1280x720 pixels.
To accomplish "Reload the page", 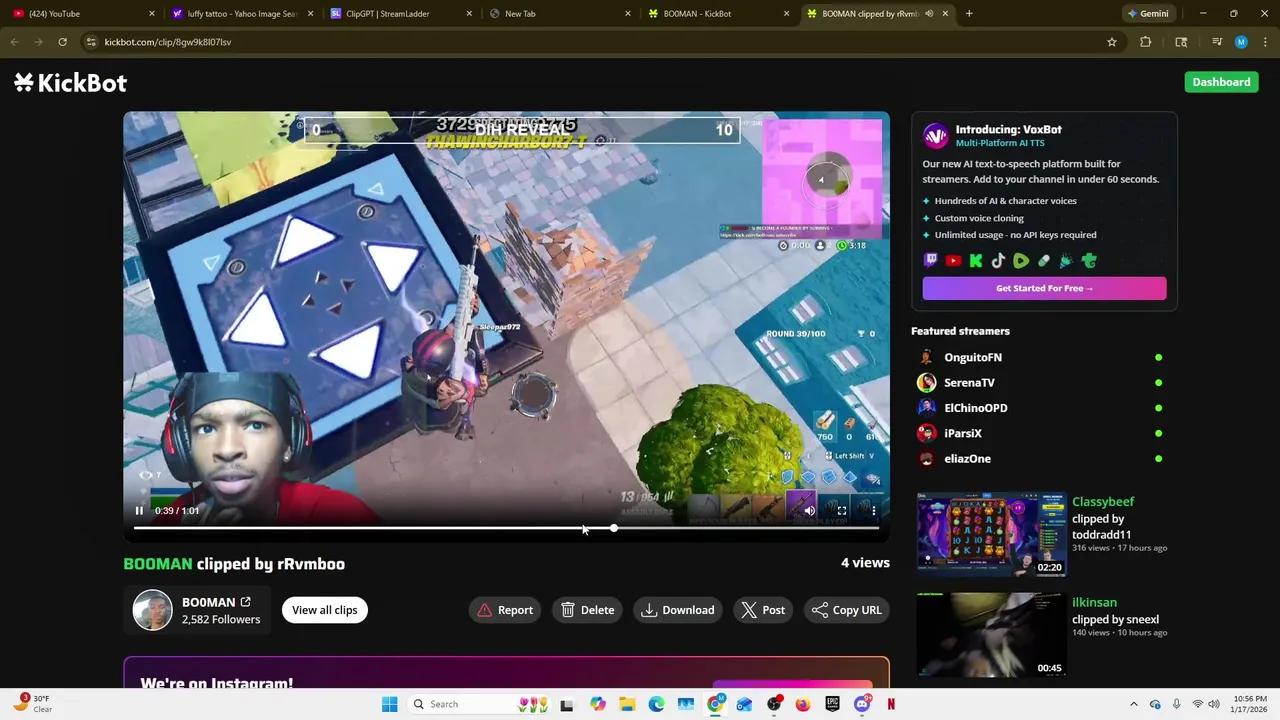I will [x=62, y=42].
